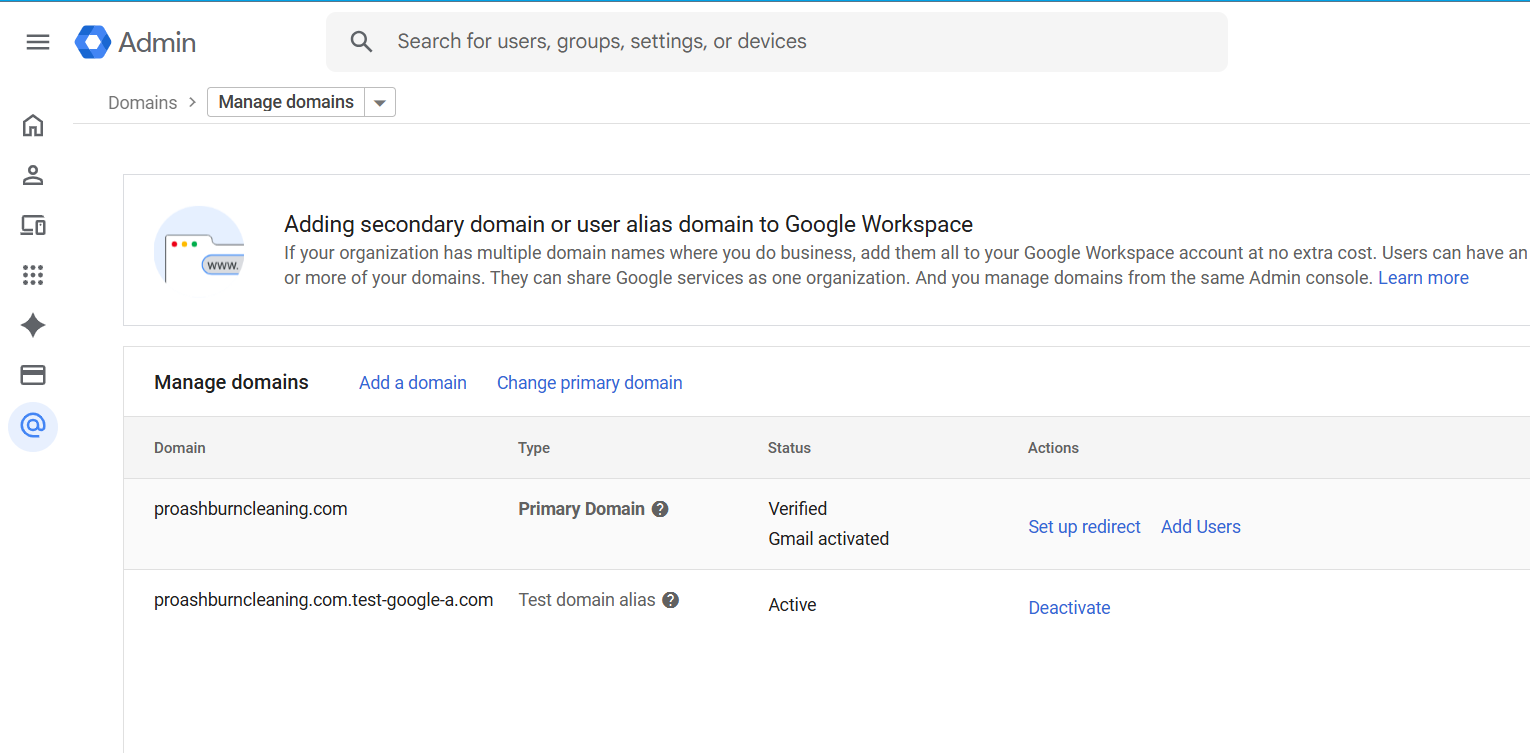The width and height of the screenshot is (1530, 753).
Task: Show help for Test domain alias
Action: pos(671,600)
